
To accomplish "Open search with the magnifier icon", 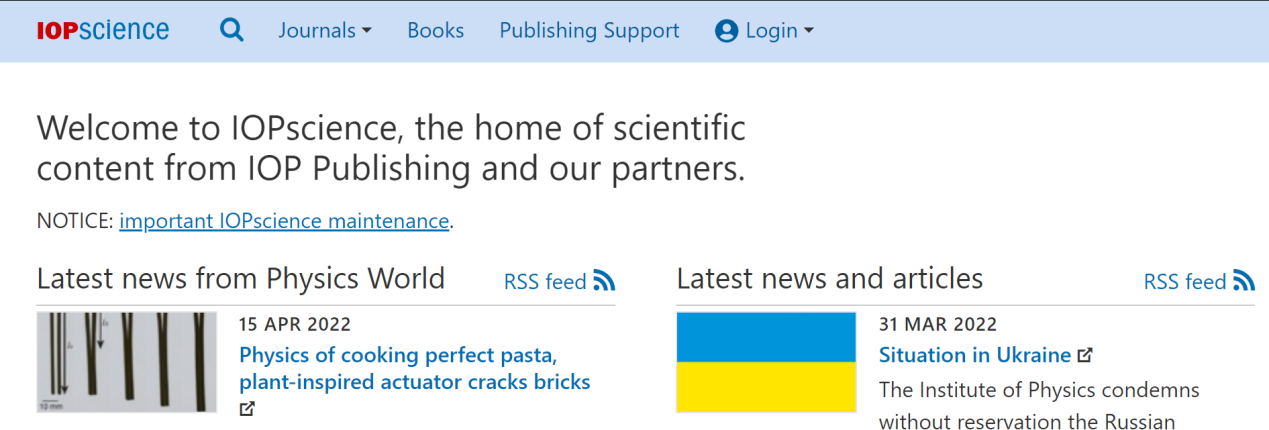I will pos(232,31).
